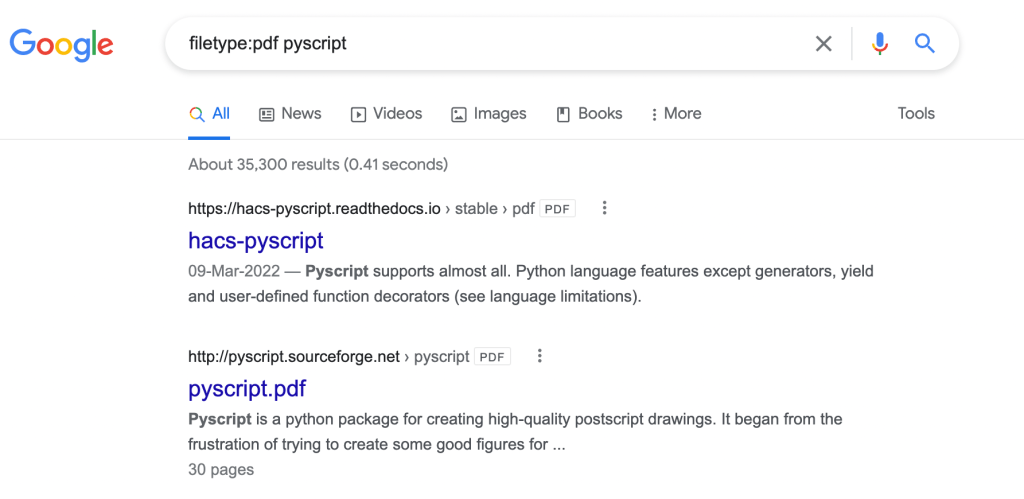Clear the search query with the X icon
Image resolution: width=1024 pixels, height=499 pixels.
823,43
